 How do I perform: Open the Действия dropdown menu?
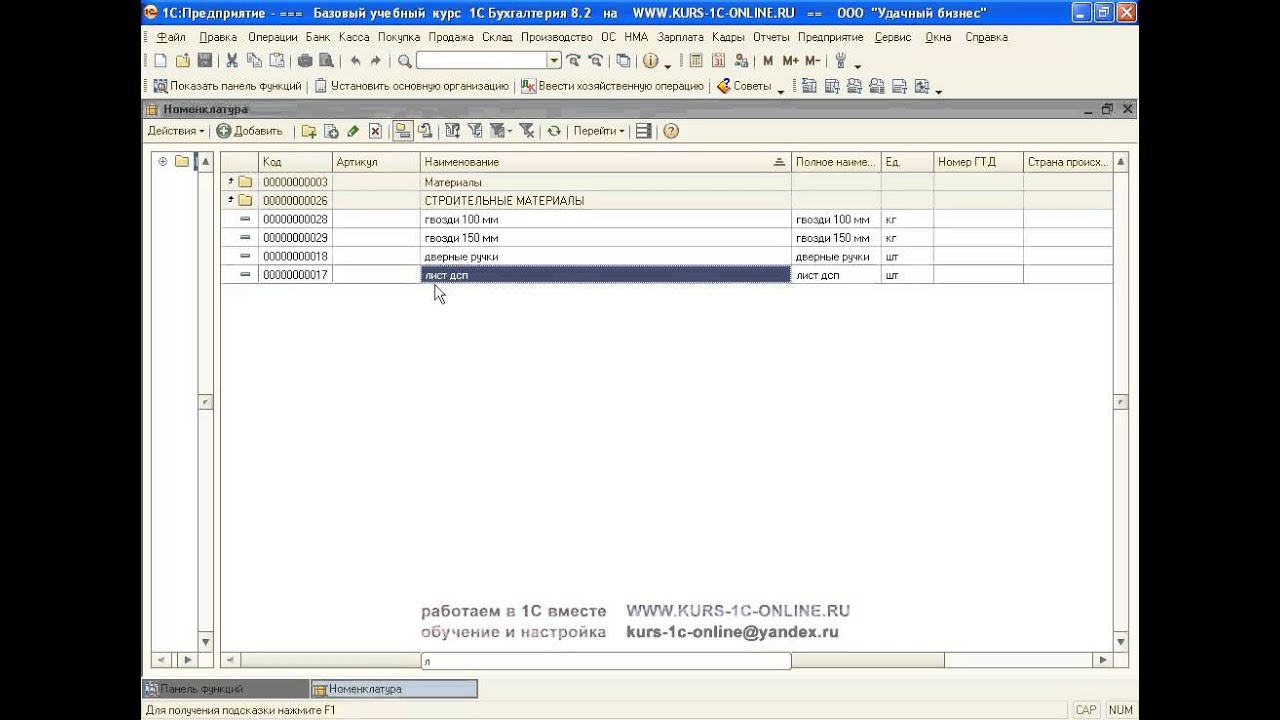[176, 131]
